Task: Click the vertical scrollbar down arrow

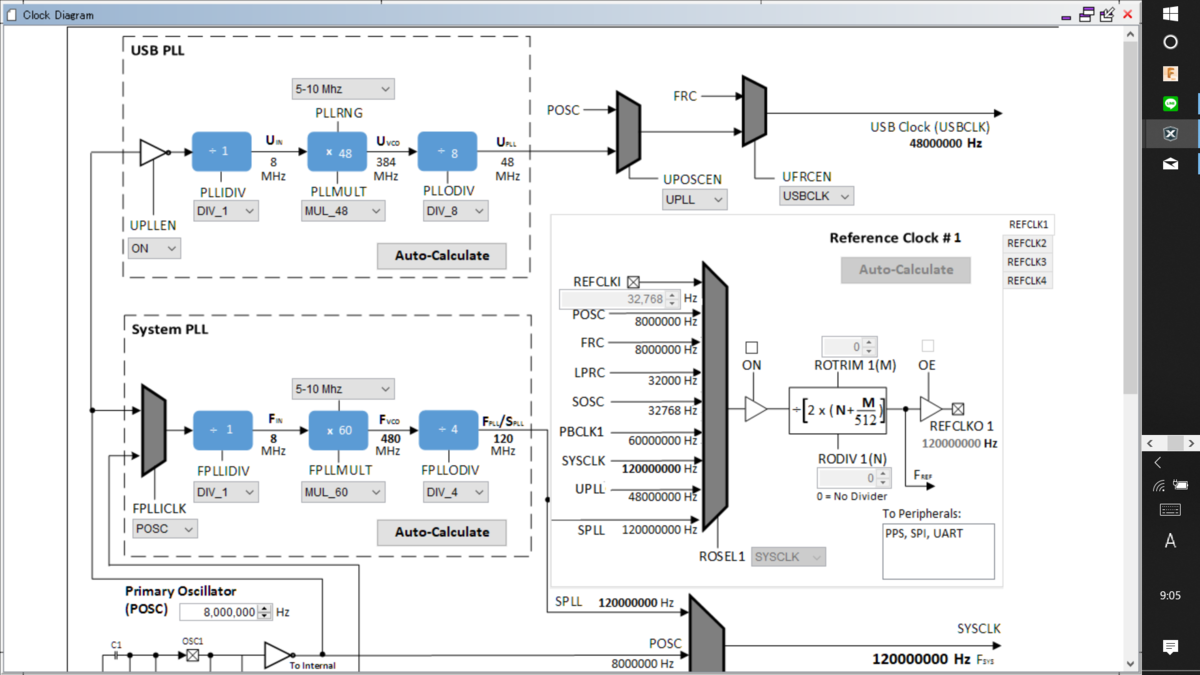Action: pyautogui.click(x=1130, y=663)
